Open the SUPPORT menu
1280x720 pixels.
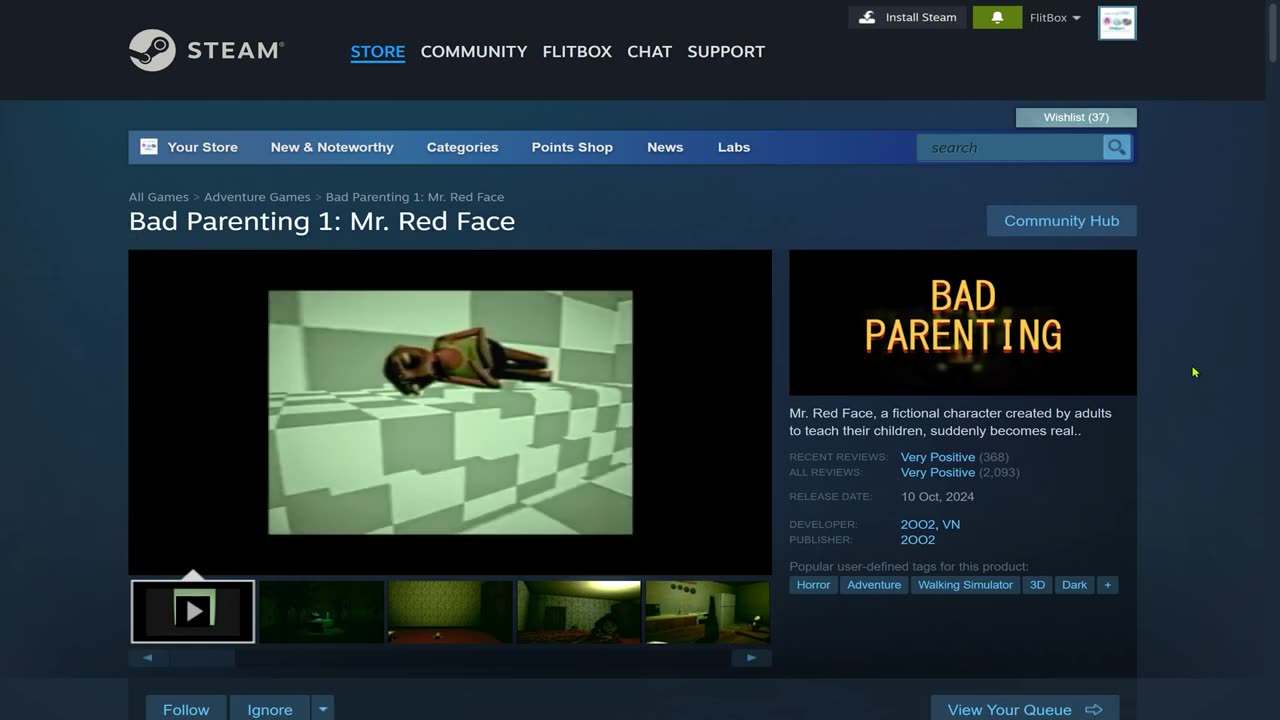726,51
